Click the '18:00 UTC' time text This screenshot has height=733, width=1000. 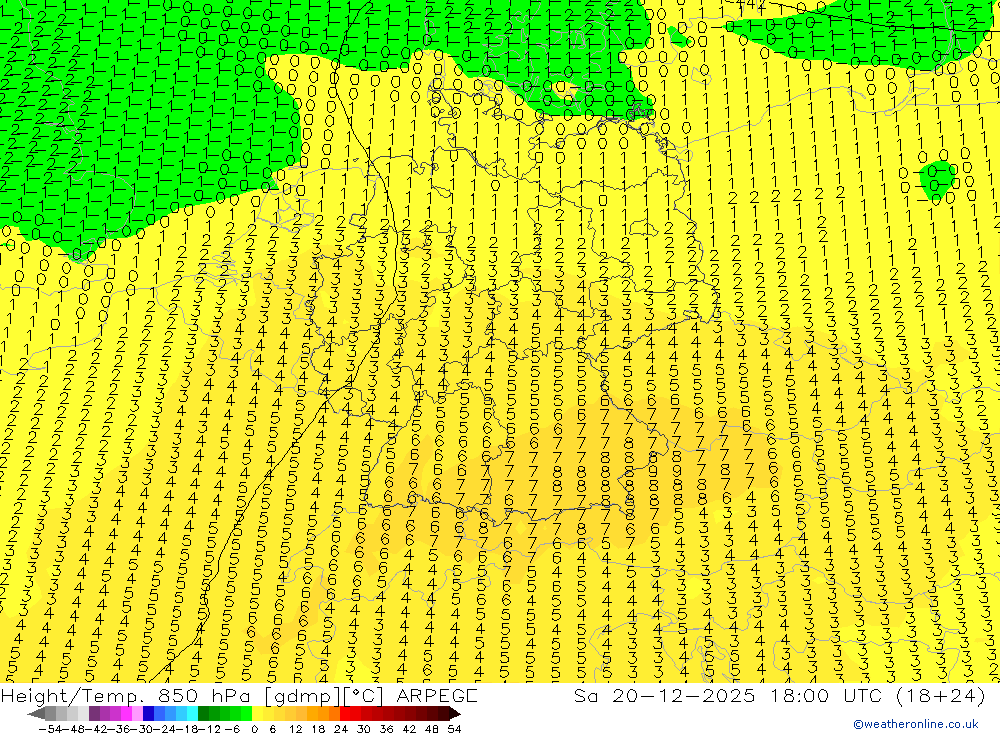click(x=825, y=695)
